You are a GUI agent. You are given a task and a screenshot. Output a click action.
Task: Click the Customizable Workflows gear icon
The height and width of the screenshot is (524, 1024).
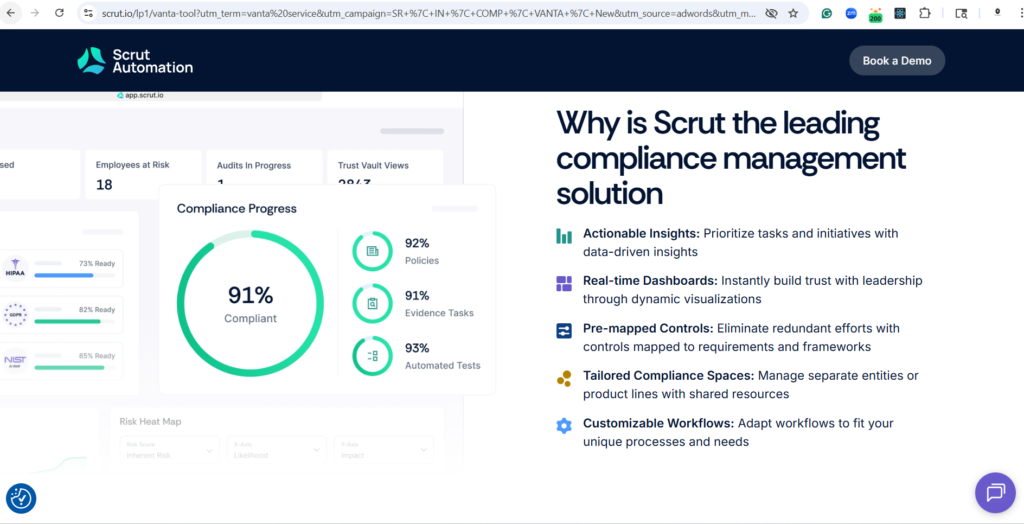(564, 426)
